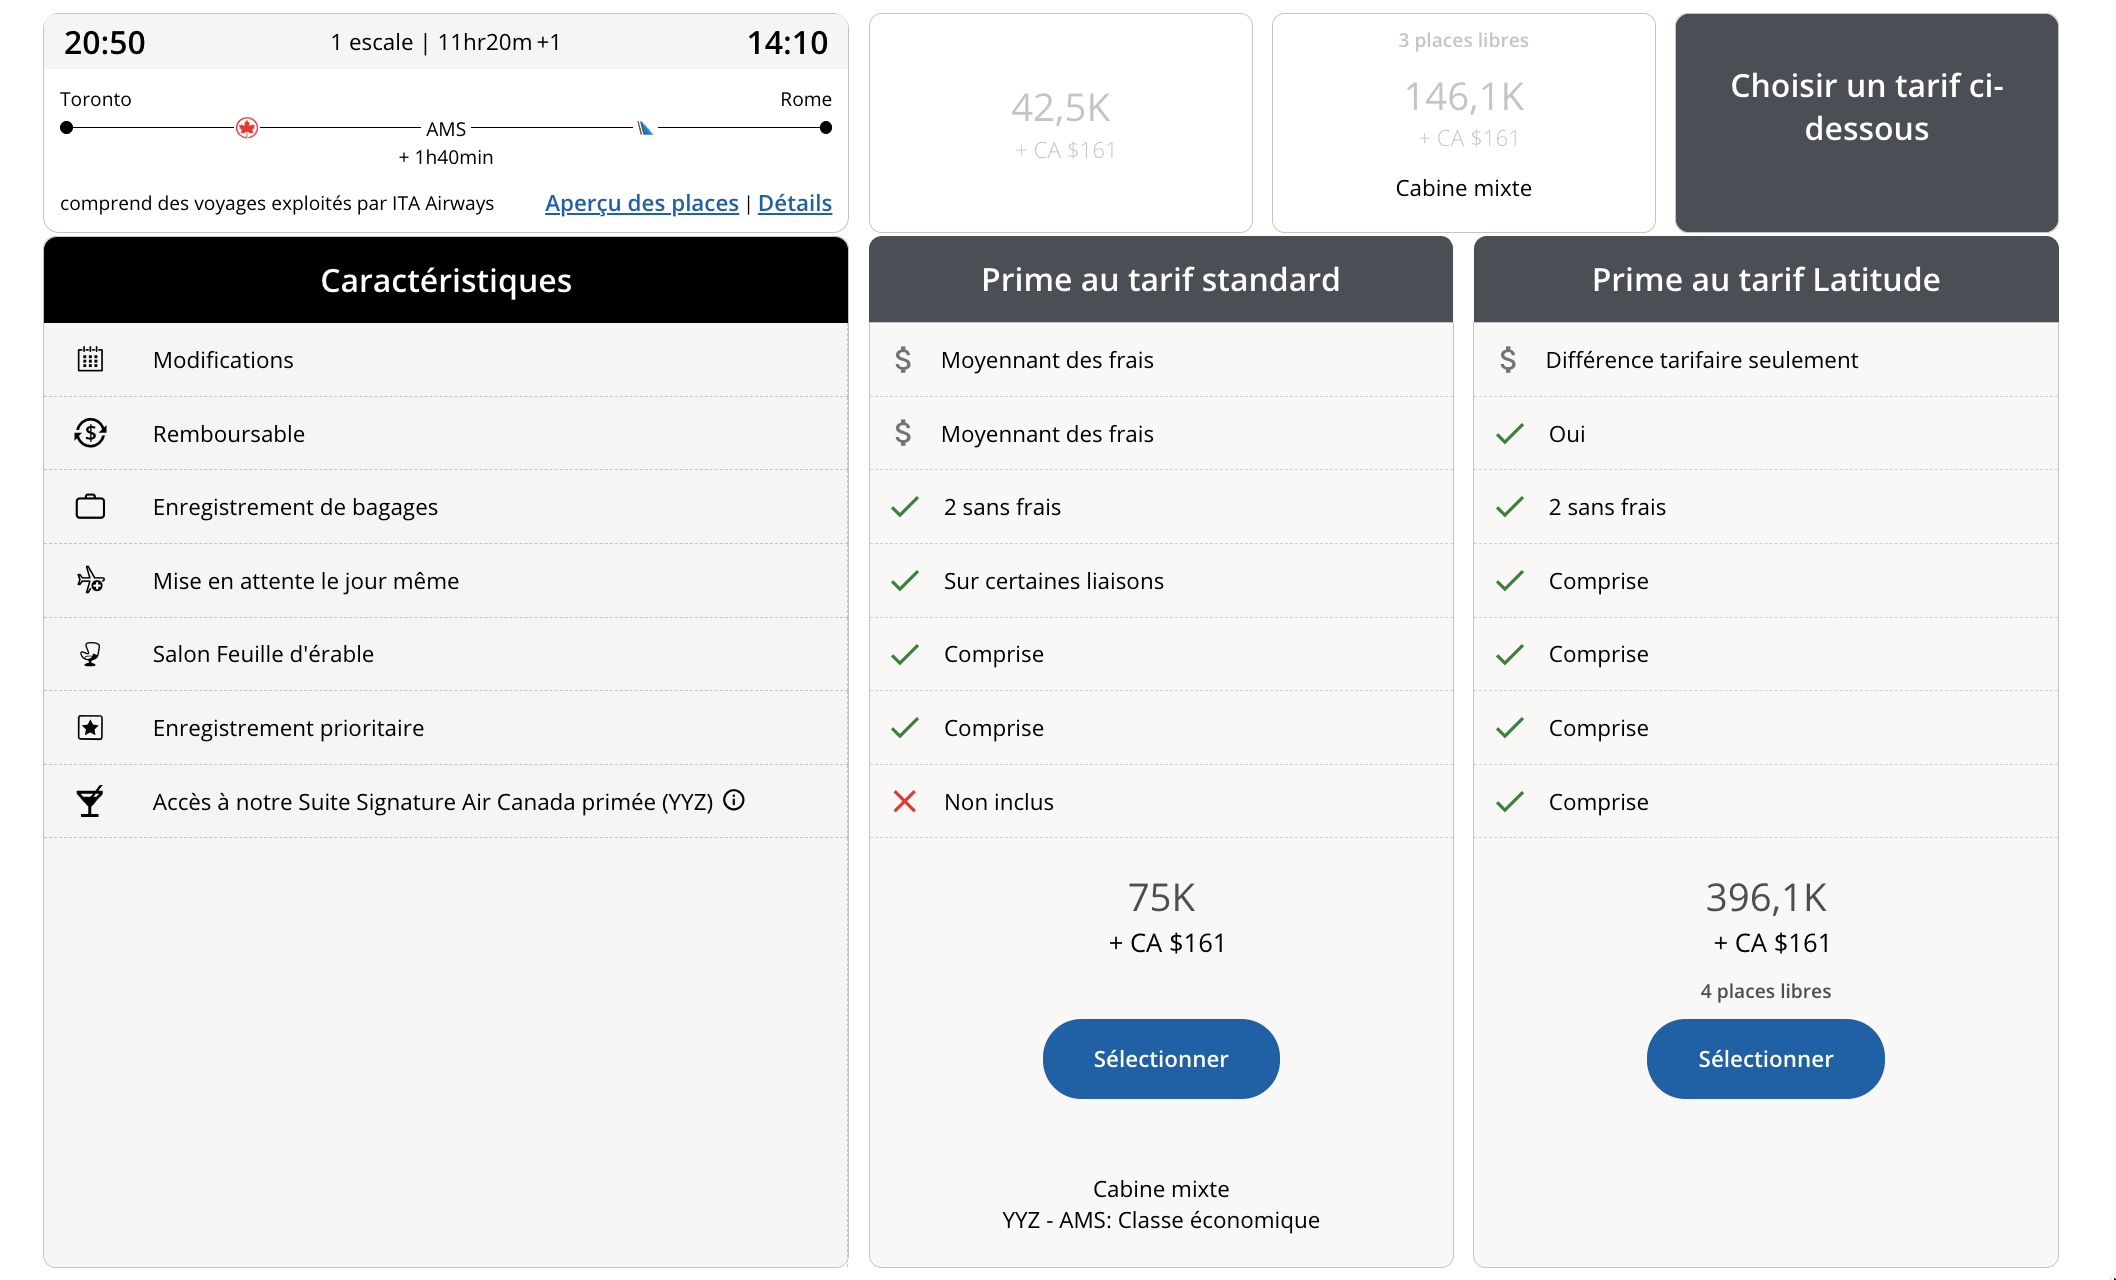Click the checkmark beside Sur certaines liaisons
Image resolution: width=2116 pixels, height=1280 pixels.
905,581
